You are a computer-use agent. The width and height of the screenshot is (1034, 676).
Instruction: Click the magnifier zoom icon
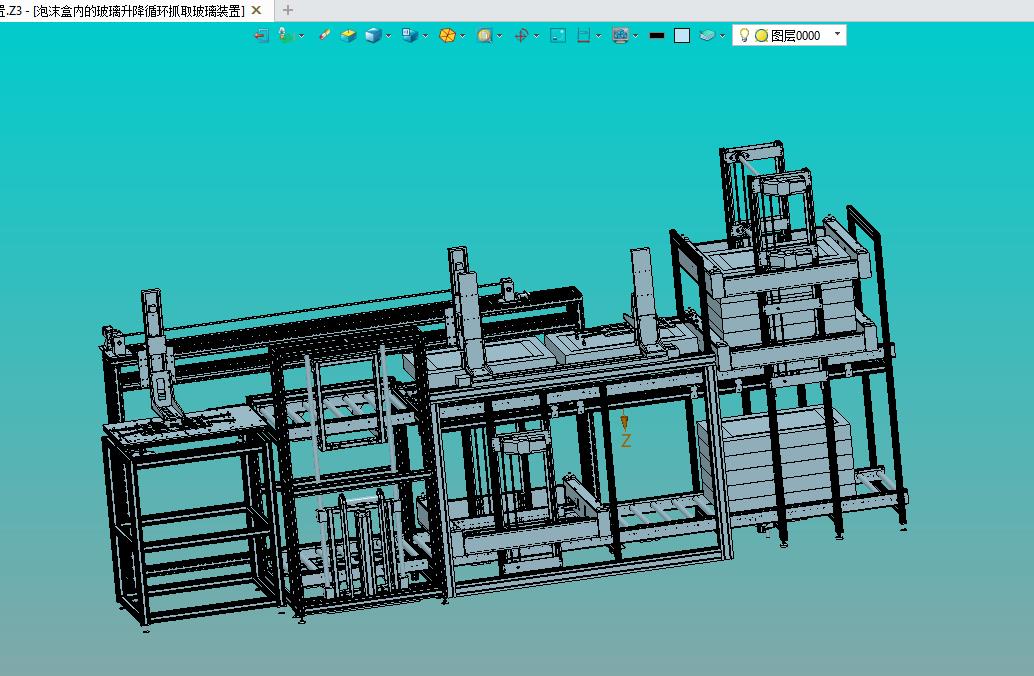pos(485,36)
